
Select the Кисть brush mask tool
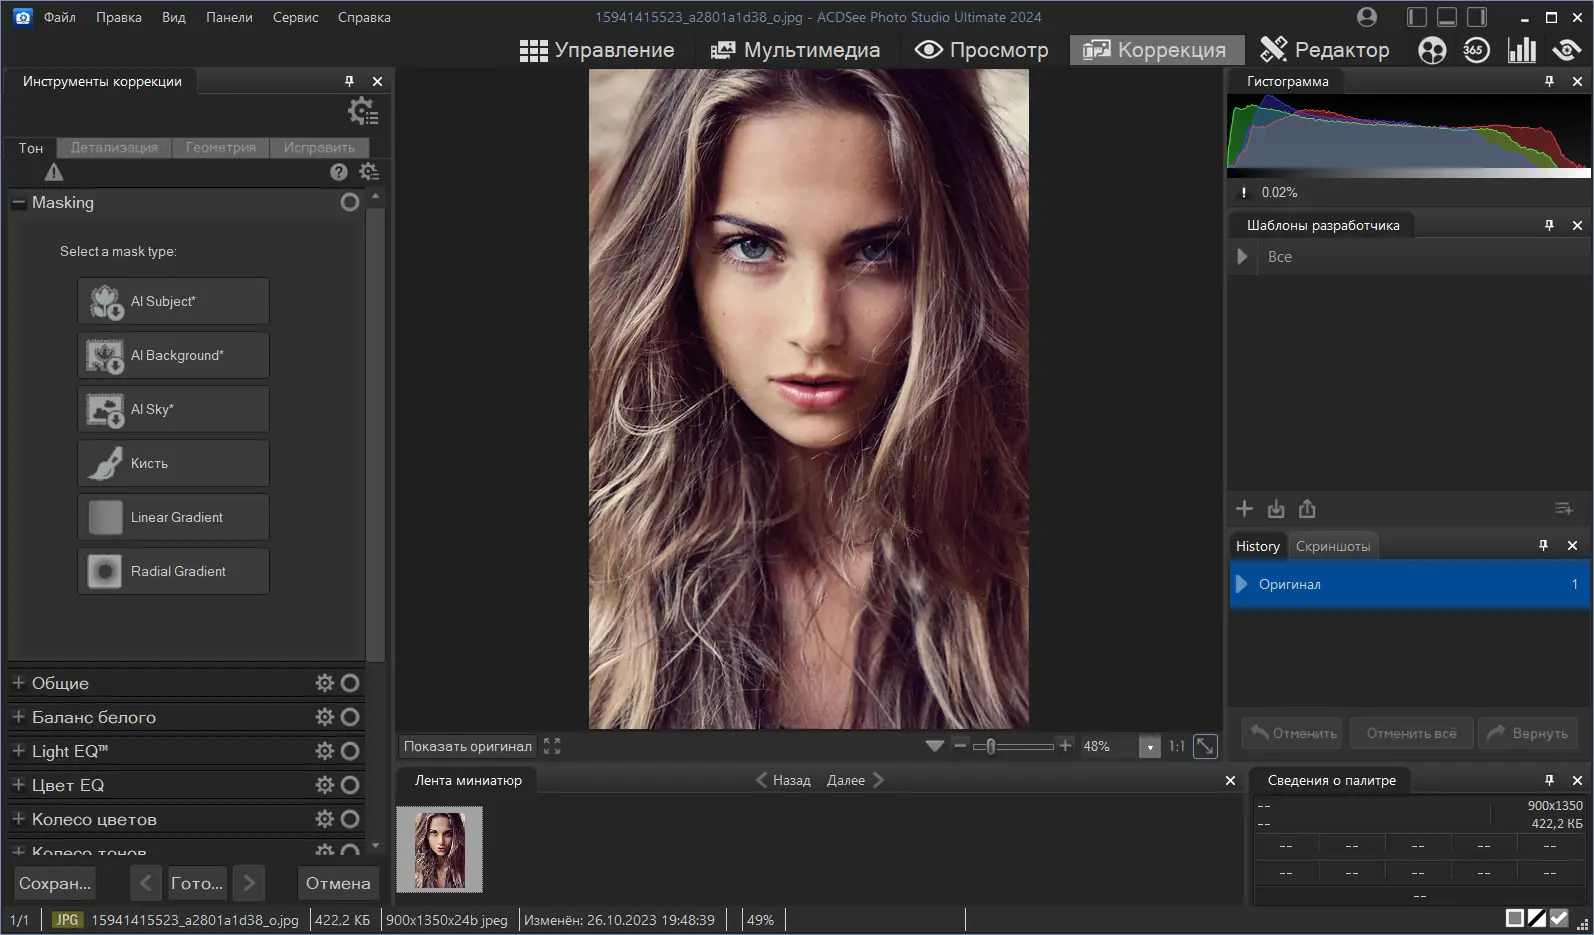point(173,463)
